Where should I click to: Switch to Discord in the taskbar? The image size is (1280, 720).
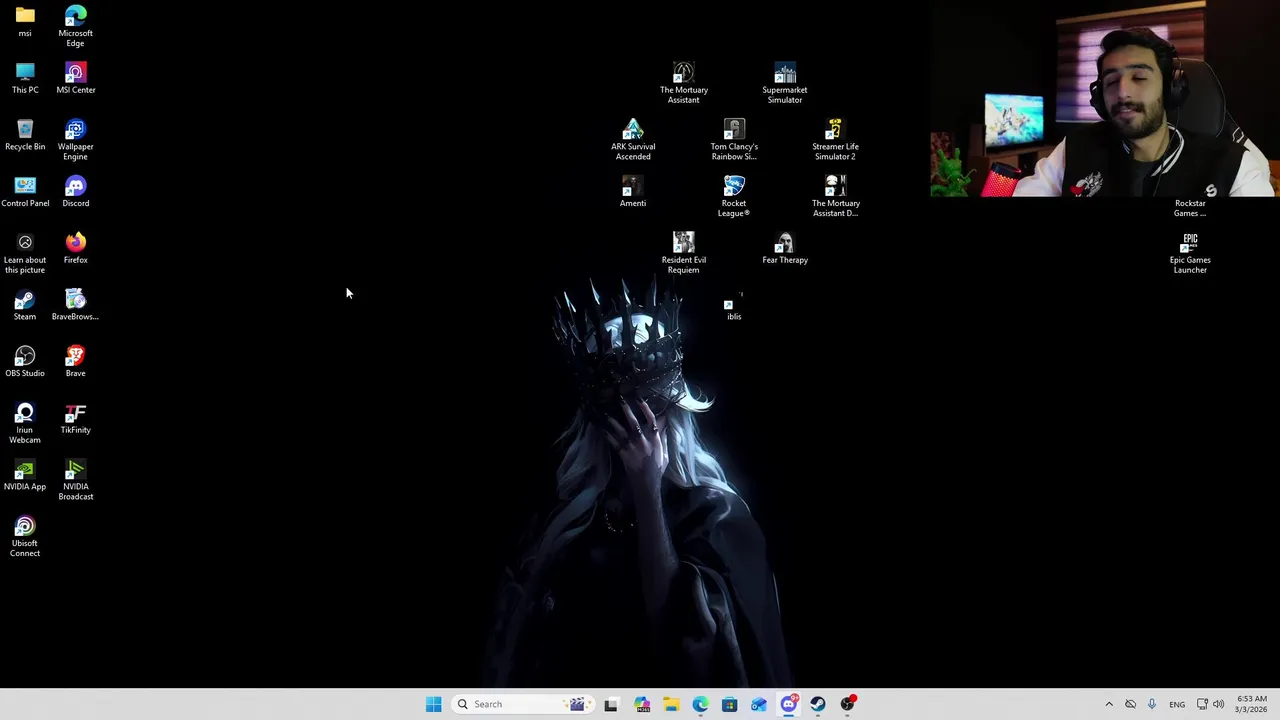coord(788,704)
